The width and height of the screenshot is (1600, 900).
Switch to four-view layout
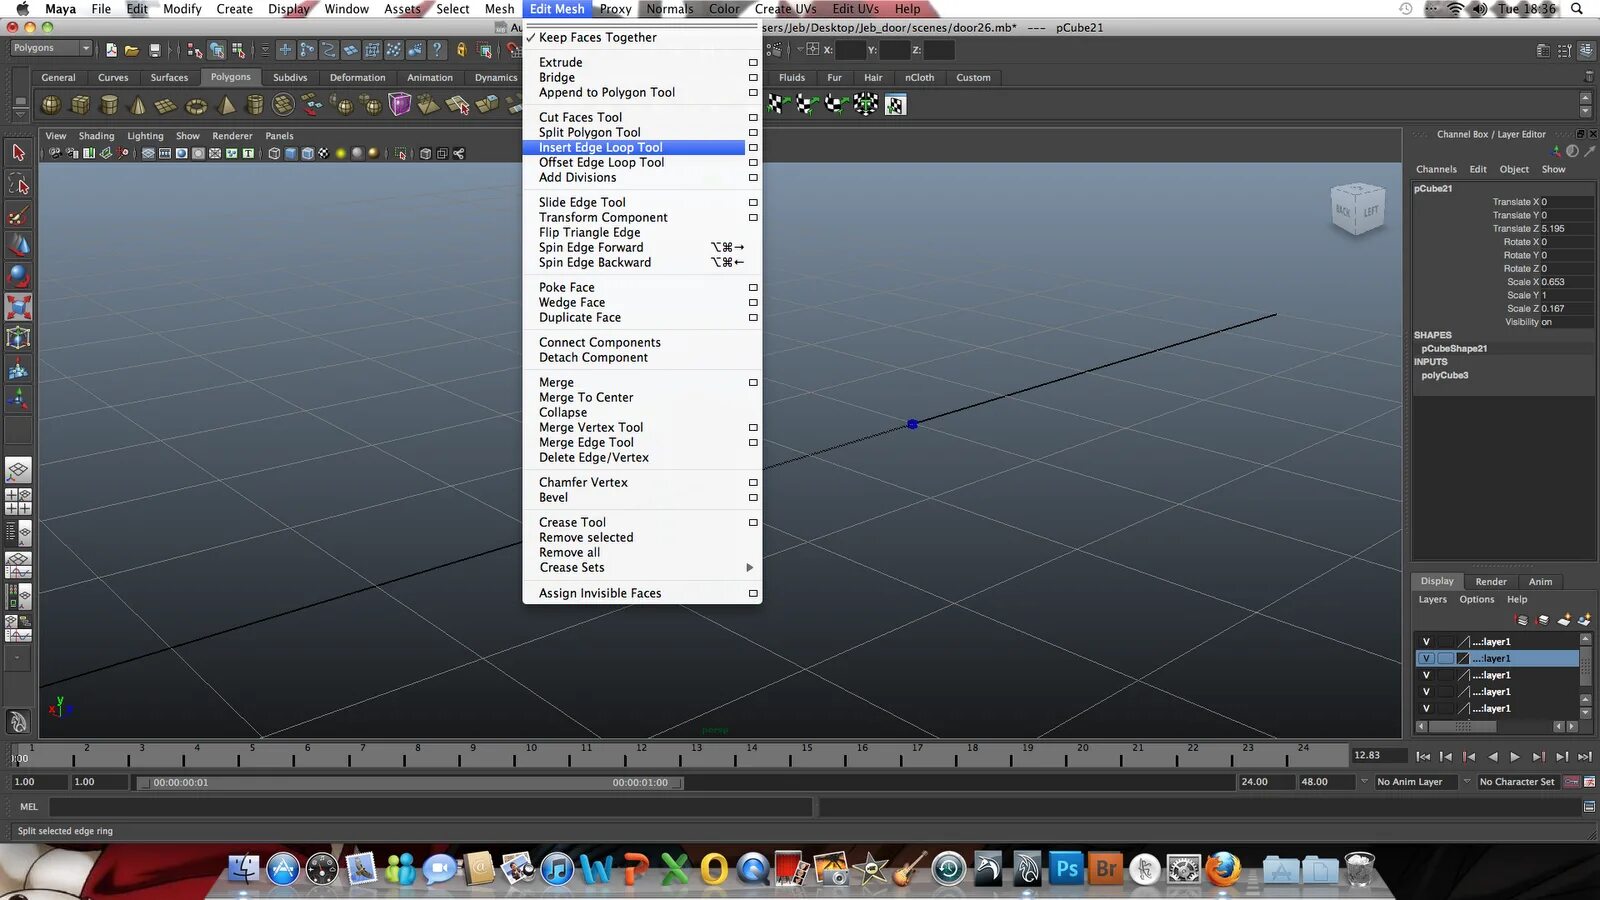tap(18, 501)
